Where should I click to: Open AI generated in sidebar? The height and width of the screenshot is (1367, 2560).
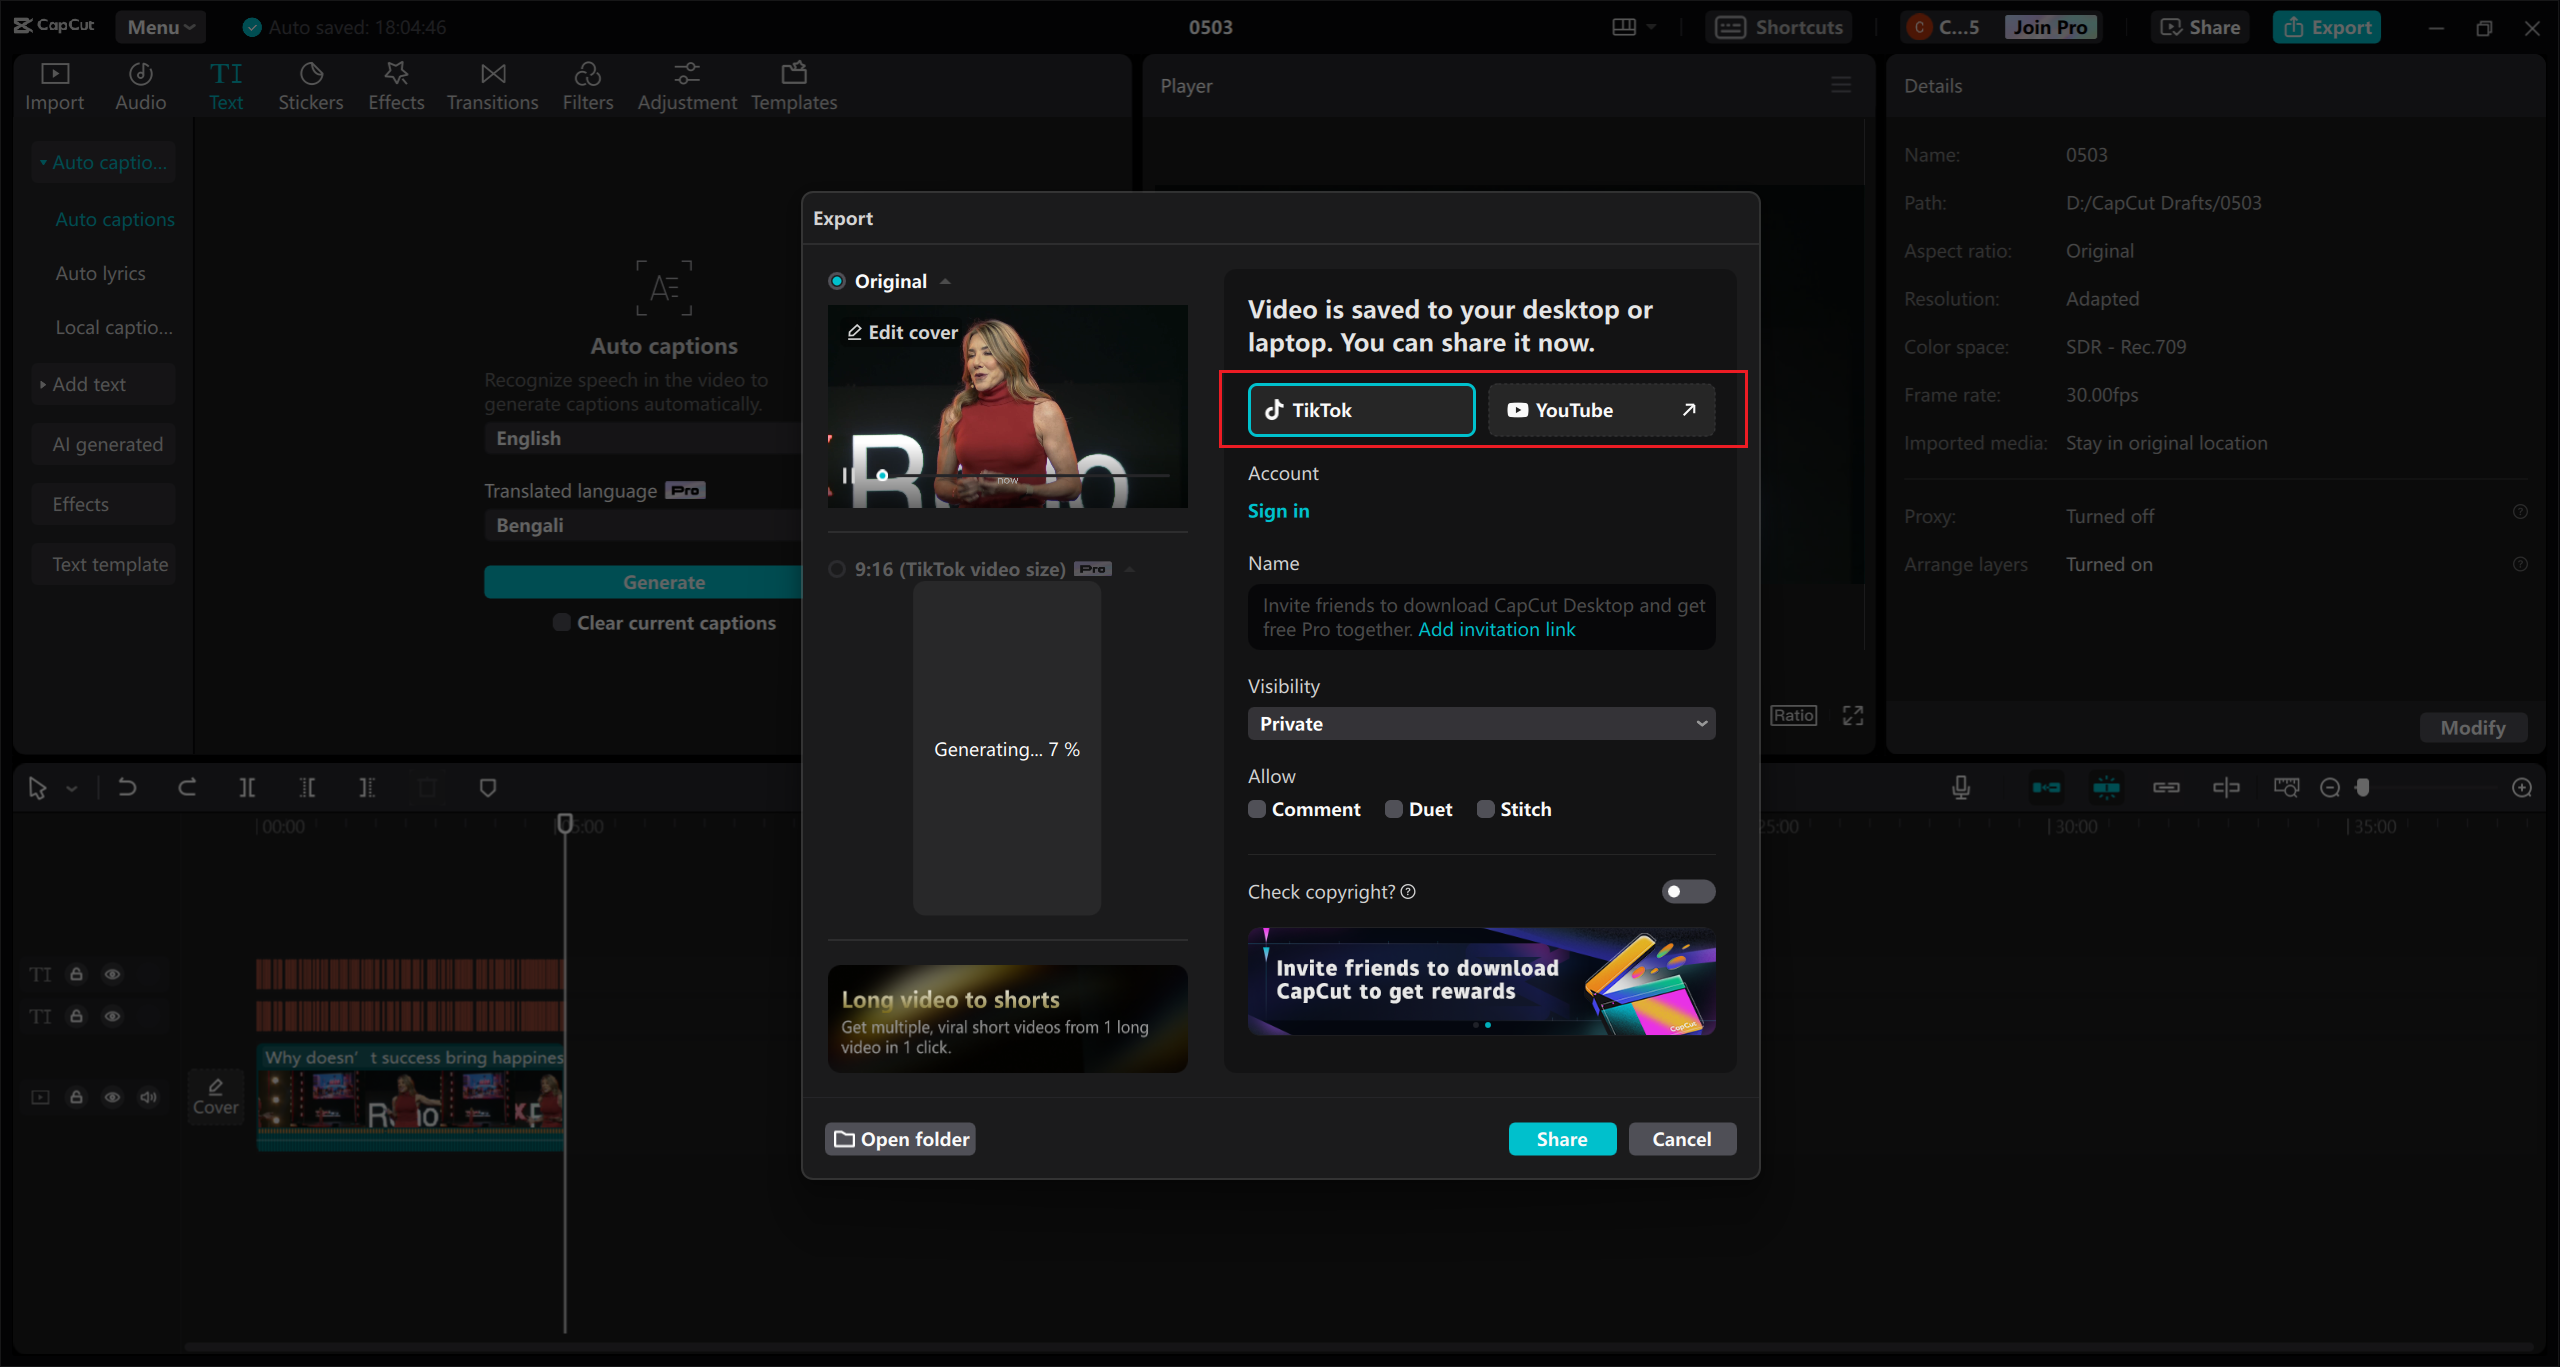(103, 444)
